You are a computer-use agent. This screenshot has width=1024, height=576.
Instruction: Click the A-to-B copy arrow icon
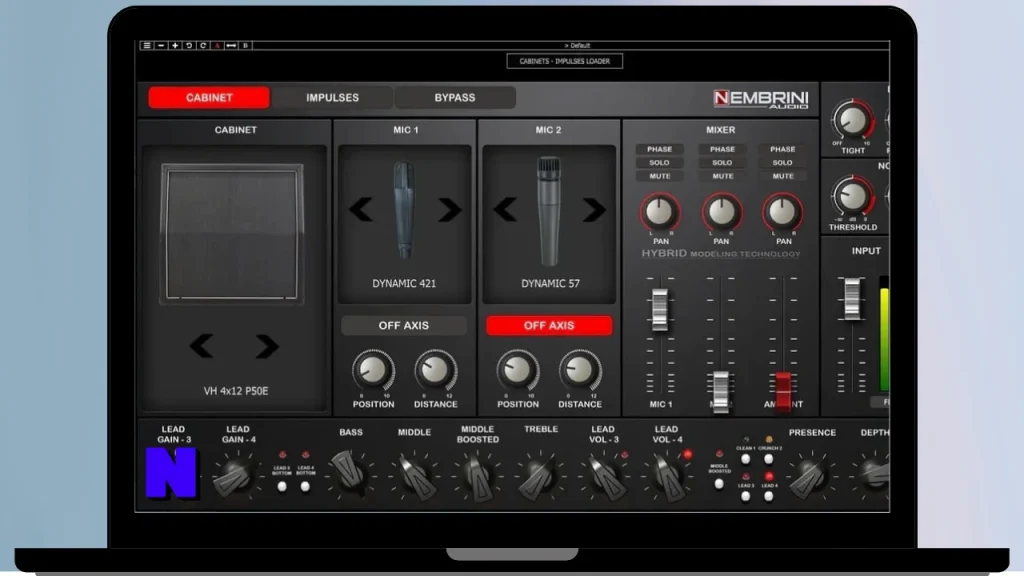pyautogui.click(x=231, y=46)
